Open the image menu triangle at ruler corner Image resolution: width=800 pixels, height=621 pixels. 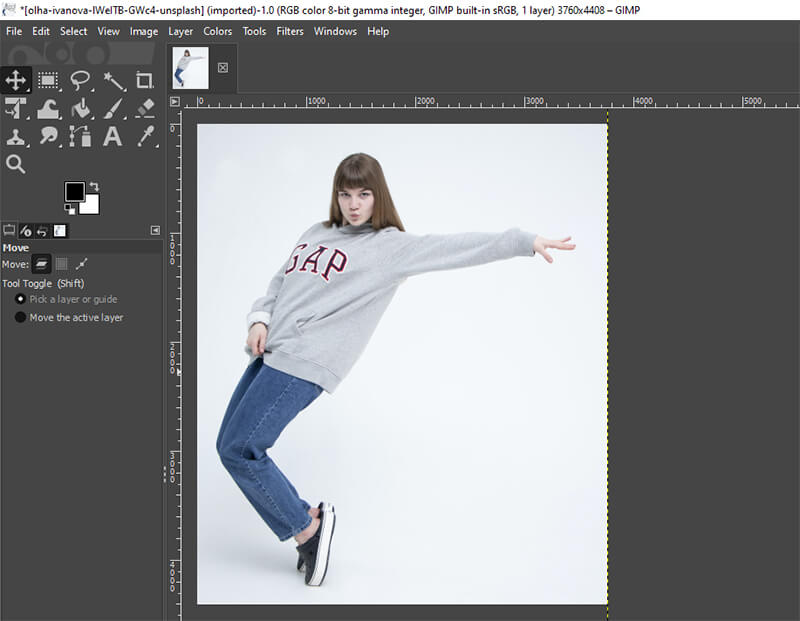(x=175, y=102)
